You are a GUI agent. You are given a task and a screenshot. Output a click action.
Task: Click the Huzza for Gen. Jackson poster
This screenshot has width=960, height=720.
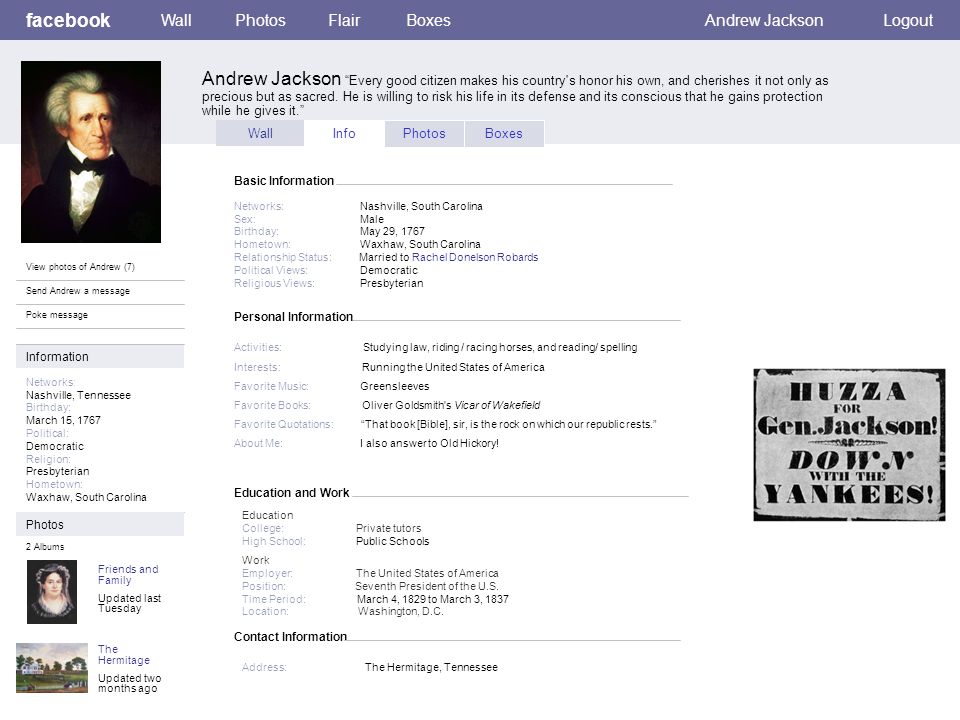point(849,445)
